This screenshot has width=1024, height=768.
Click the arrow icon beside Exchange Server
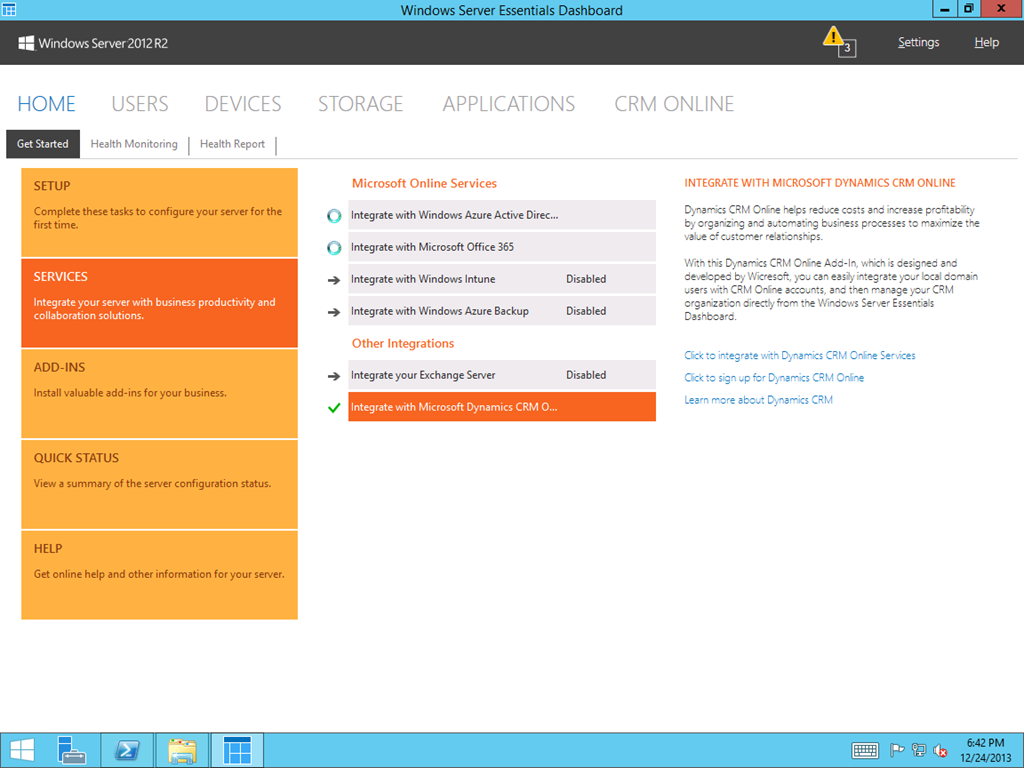(334, 376)
